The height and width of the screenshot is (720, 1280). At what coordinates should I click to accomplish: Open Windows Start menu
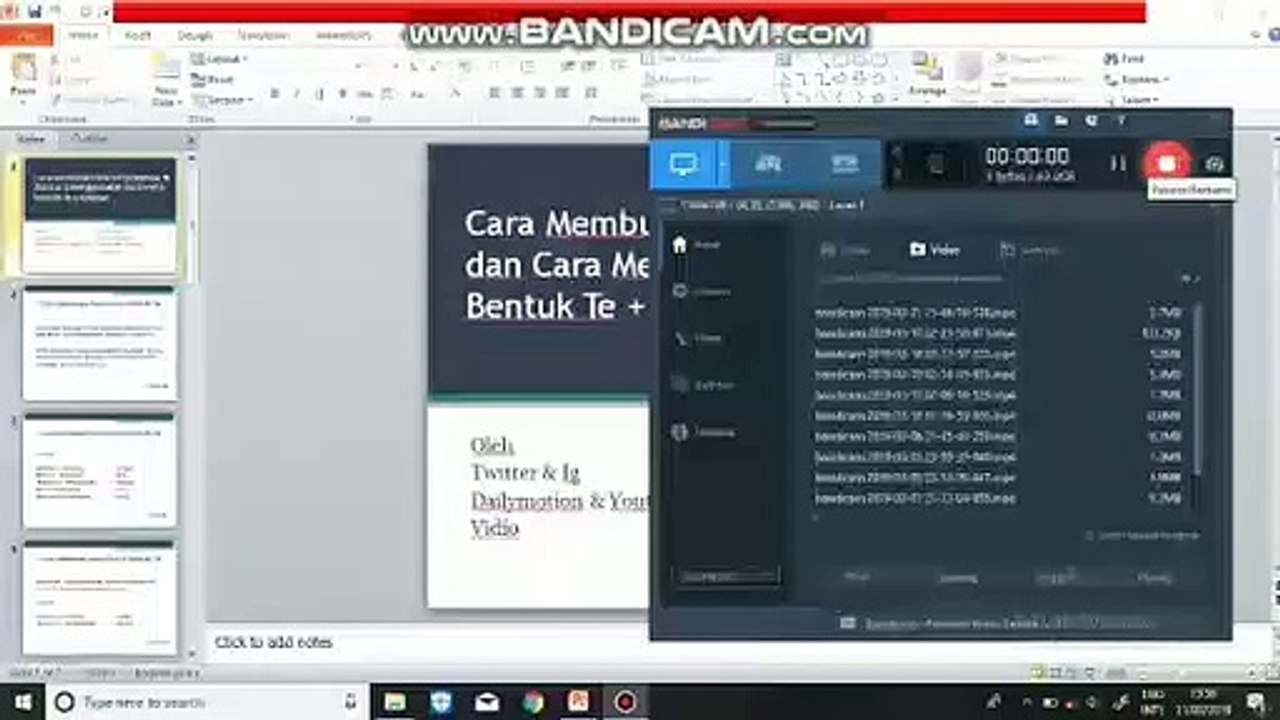pyautogui.click(x=22, y=702)
